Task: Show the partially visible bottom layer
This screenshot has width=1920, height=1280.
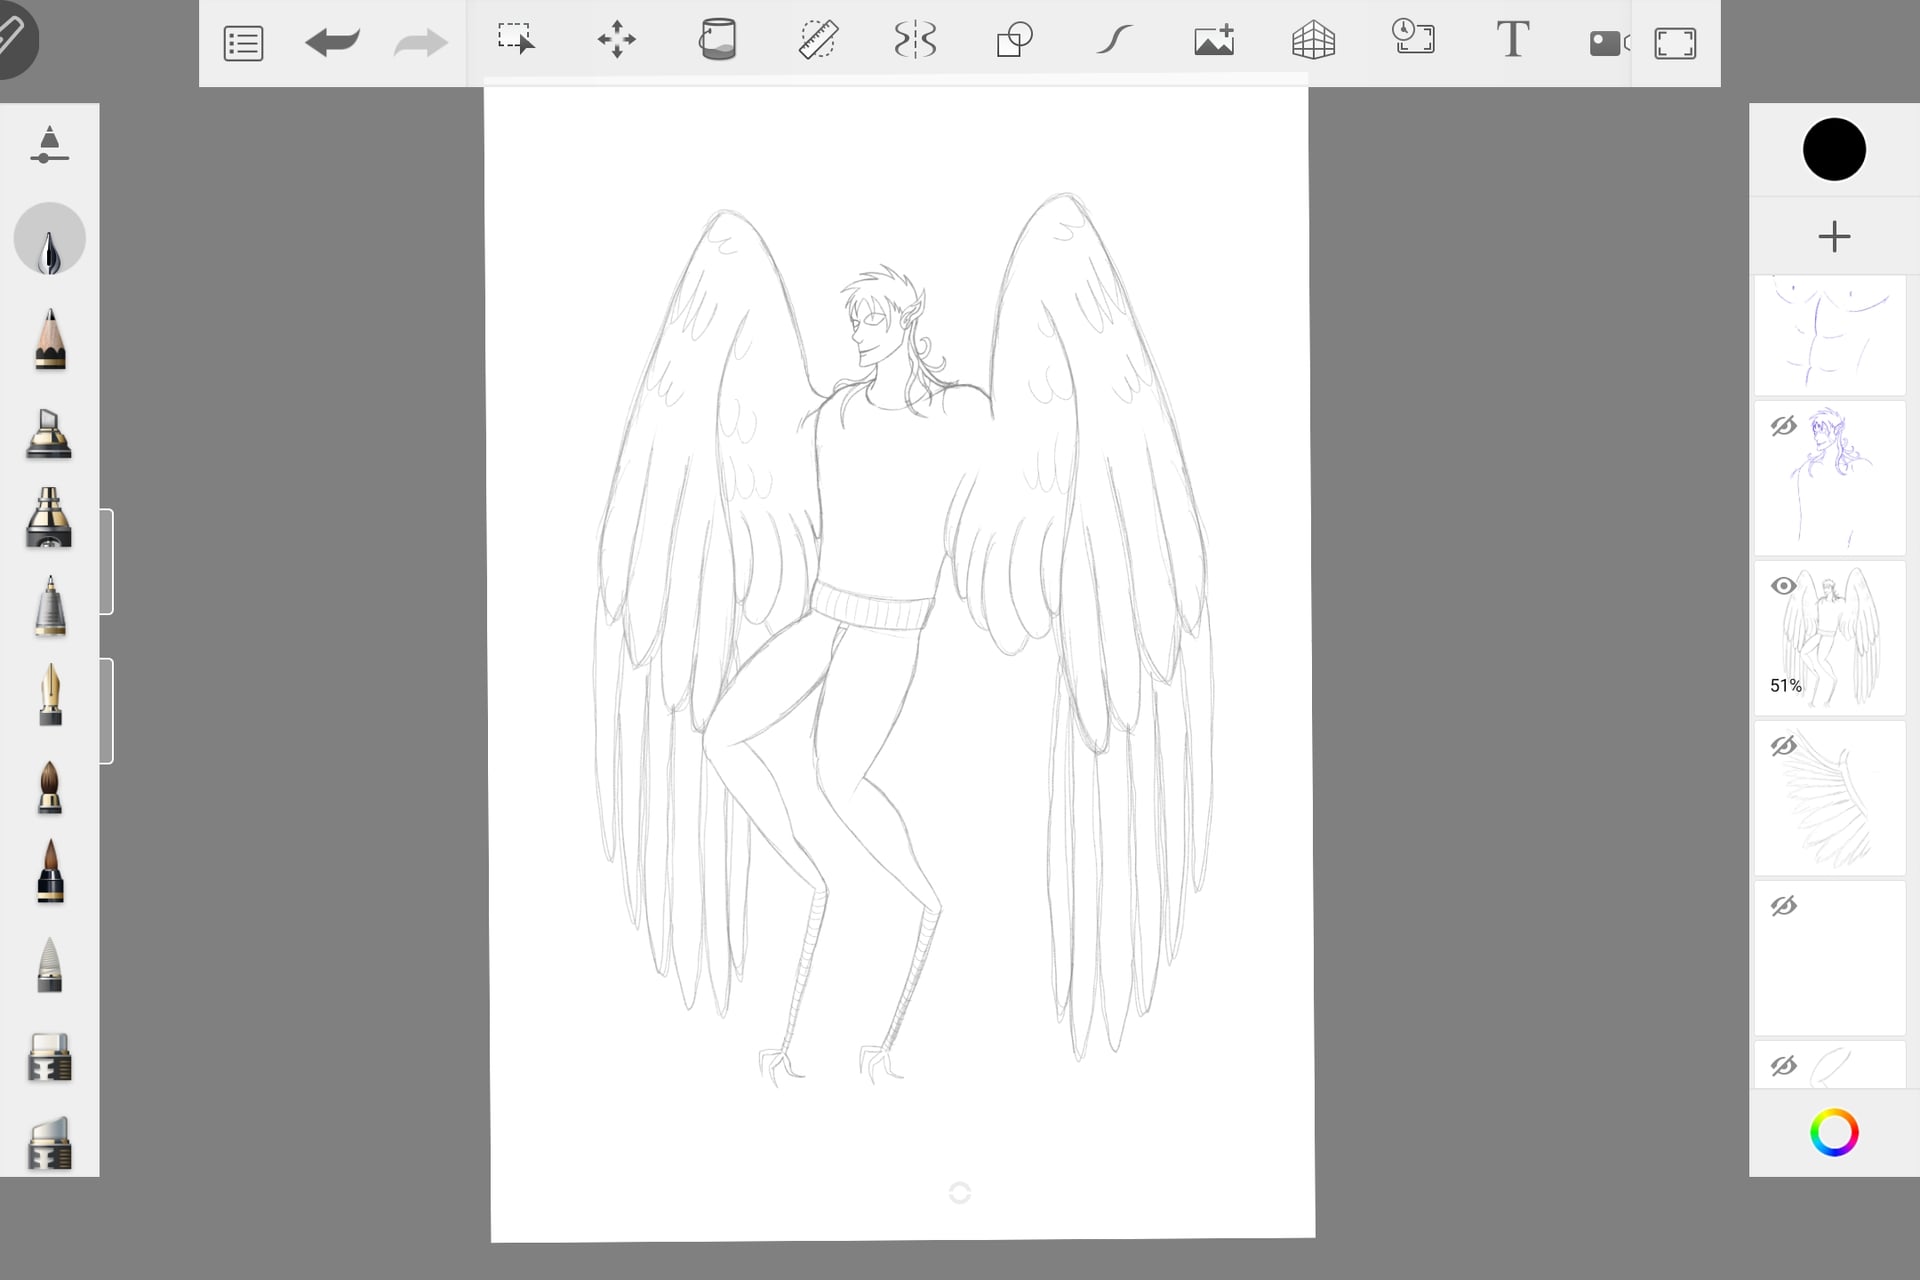Action: click(1783, 1066)
